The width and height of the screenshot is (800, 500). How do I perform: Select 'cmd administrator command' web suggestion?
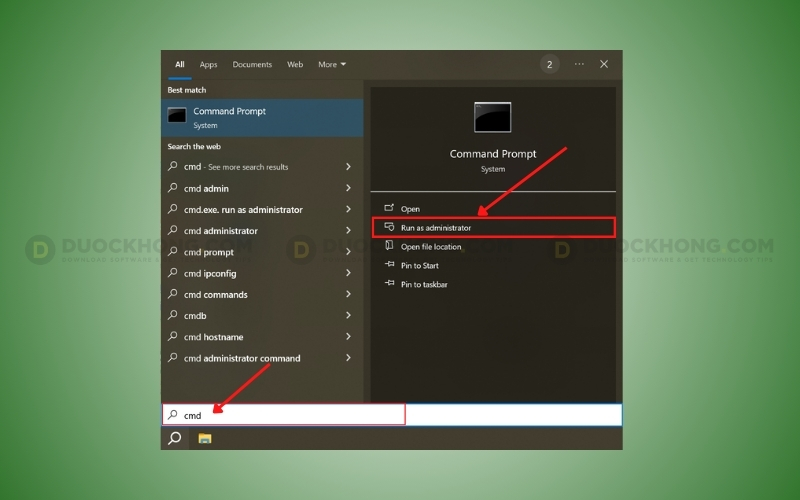tap(262, 358)
